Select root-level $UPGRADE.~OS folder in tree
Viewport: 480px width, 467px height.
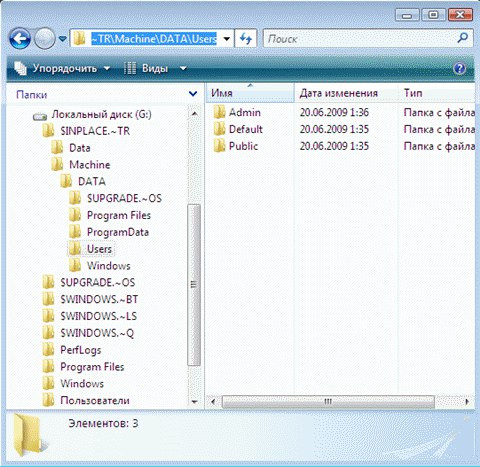[x=97, y=283]
